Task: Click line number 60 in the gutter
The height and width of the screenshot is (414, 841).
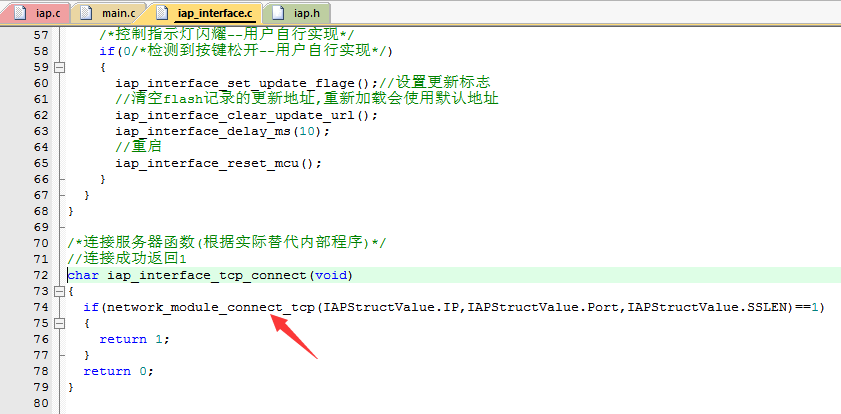Action: pos(41,83)
